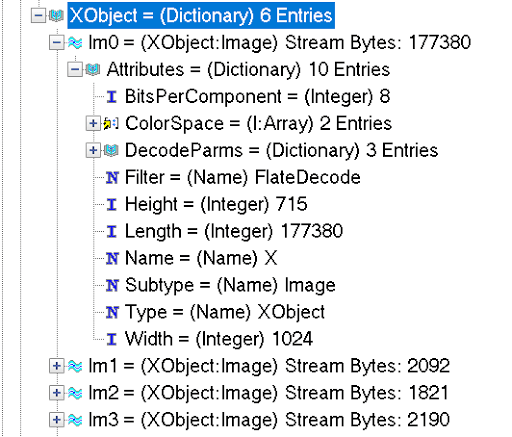Collapse the XObject dictionary node
Viewport: 512px width, 437px height.
[38, 15]
